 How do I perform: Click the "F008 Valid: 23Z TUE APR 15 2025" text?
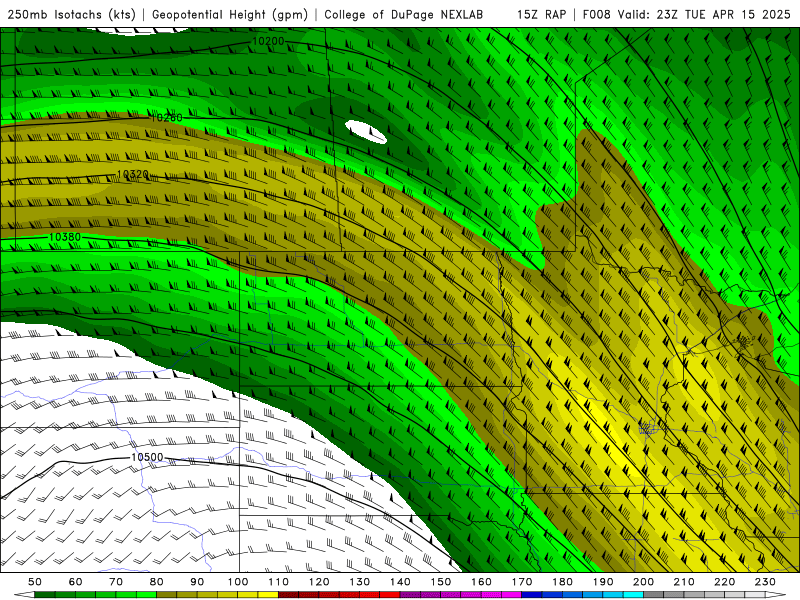[x=686, y=14]
